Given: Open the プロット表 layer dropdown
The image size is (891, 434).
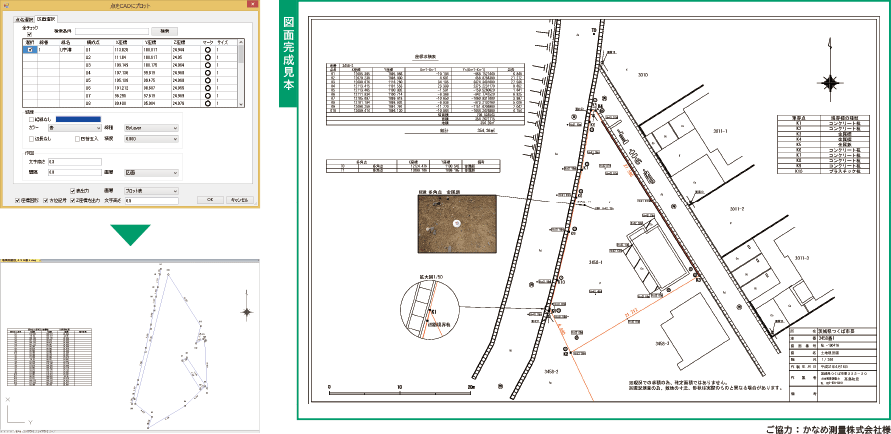Looking at the screenshot, I should click(x=150, y=190).
